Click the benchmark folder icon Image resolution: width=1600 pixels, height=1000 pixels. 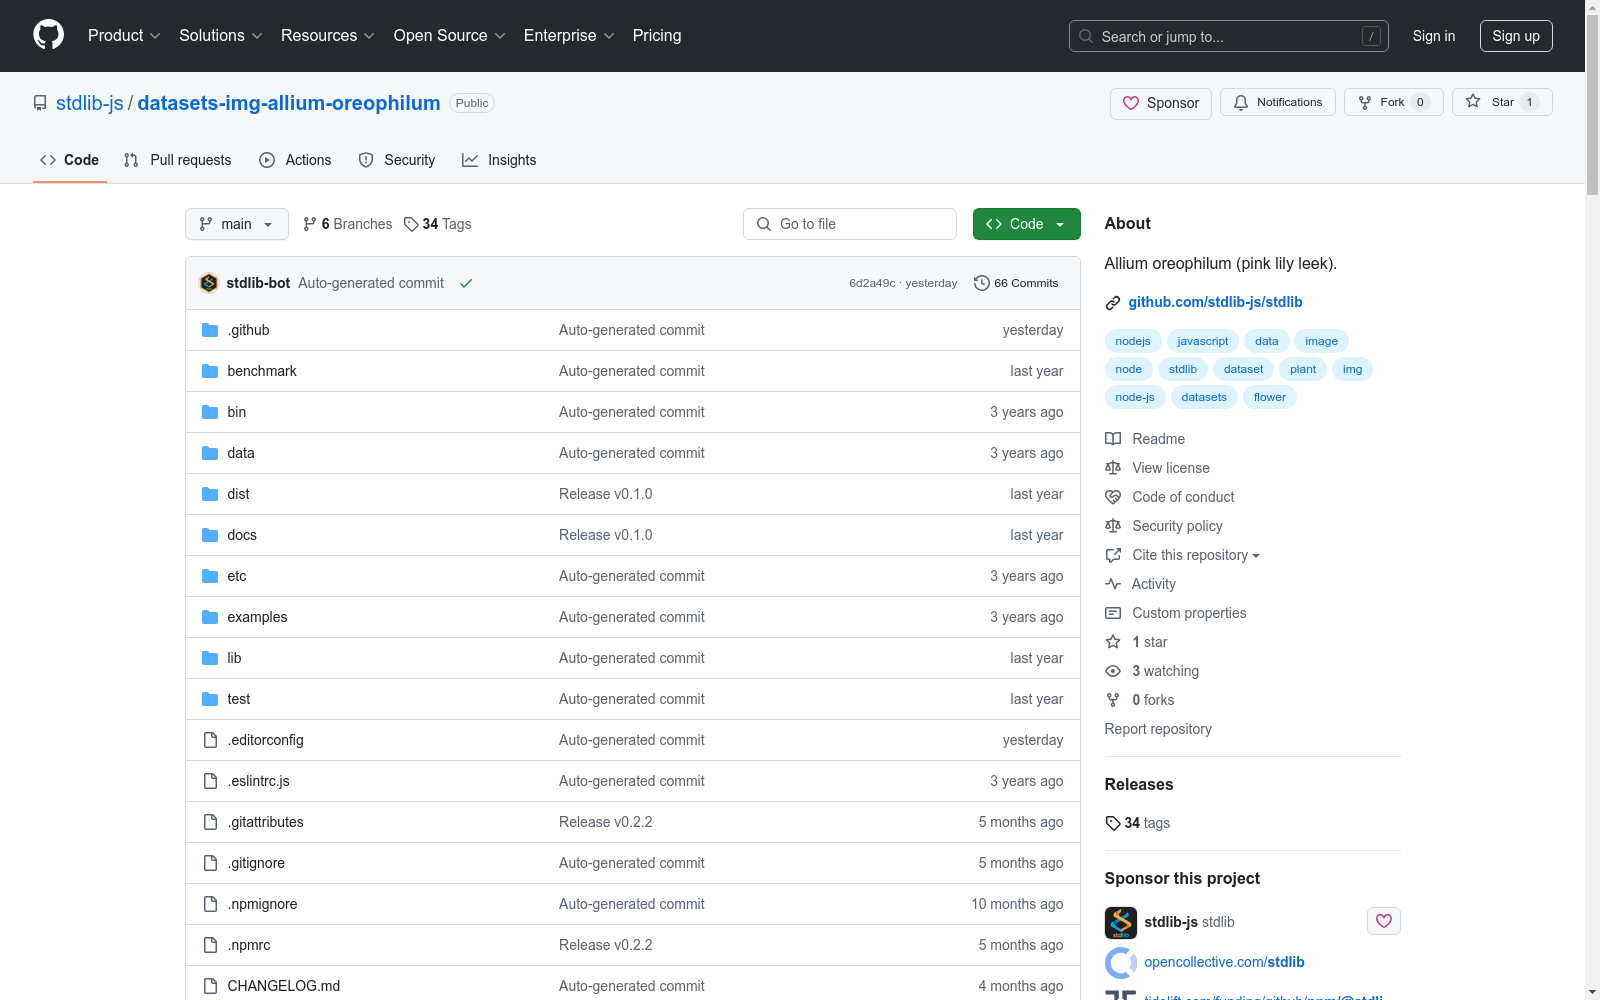210,371
